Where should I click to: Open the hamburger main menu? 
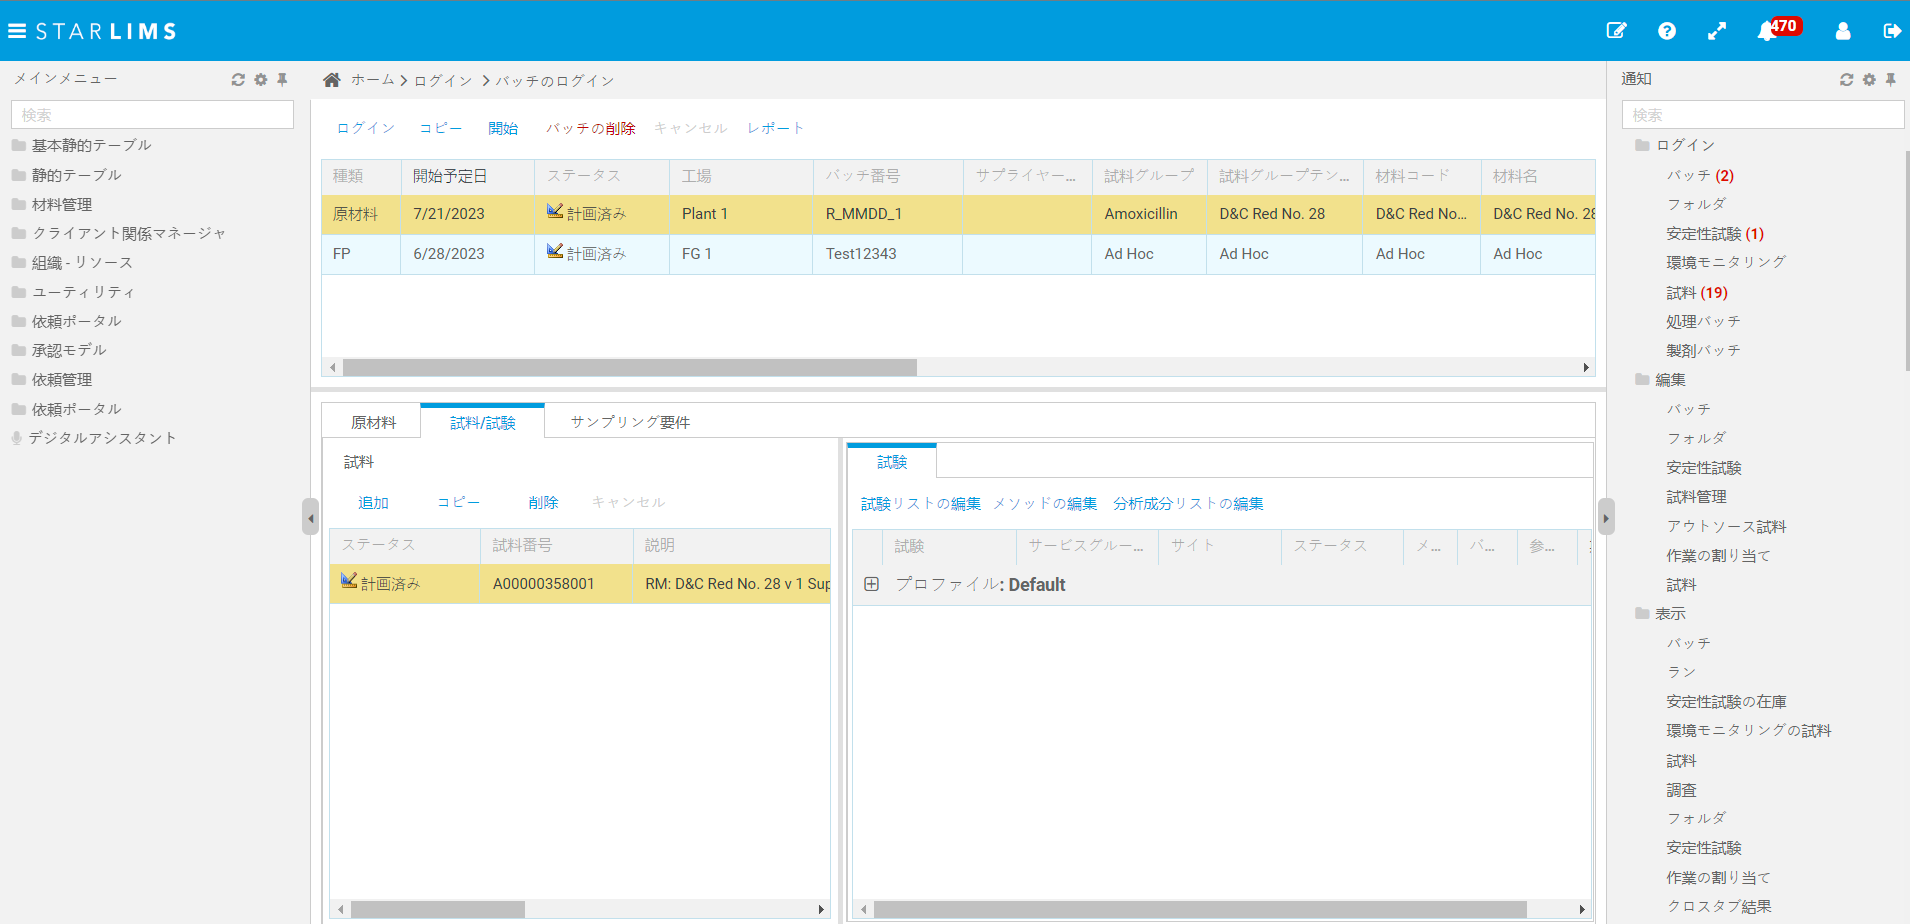click(17, 31)
